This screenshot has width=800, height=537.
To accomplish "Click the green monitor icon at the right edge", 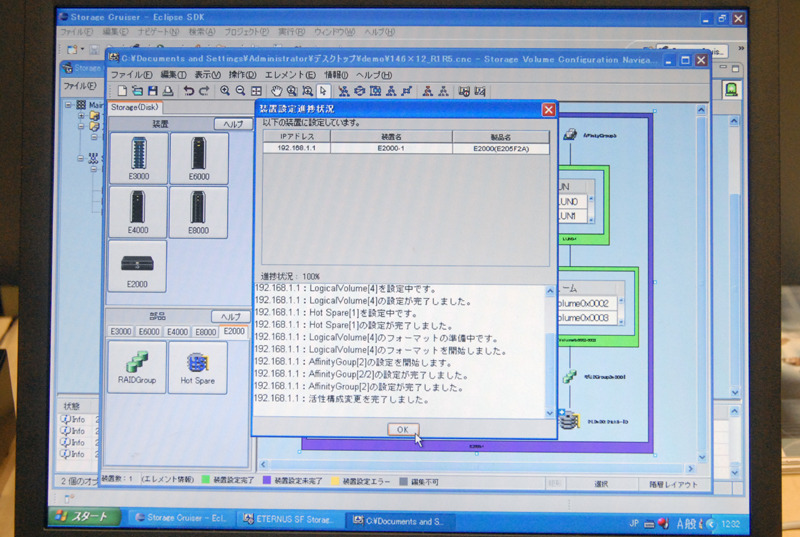I will [x=731, y=90].
